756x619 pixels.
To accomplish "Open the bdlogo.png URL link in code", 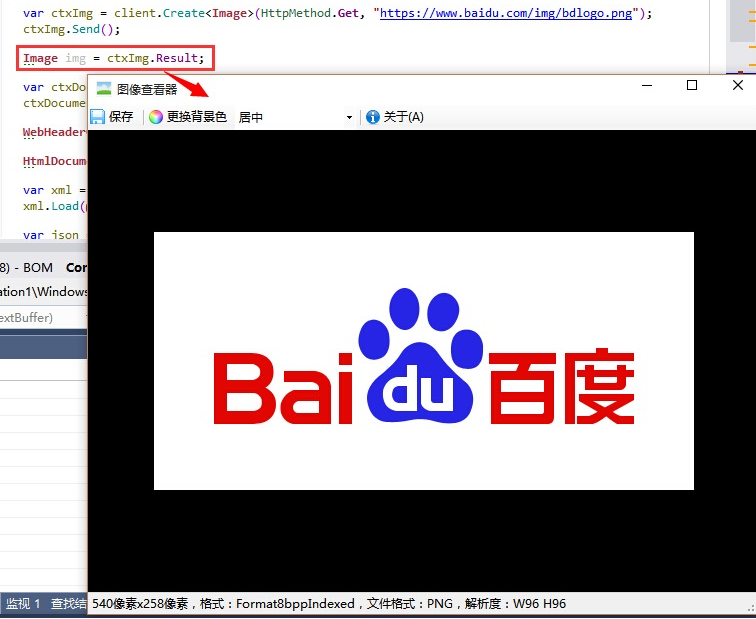I will pos(506,13).
